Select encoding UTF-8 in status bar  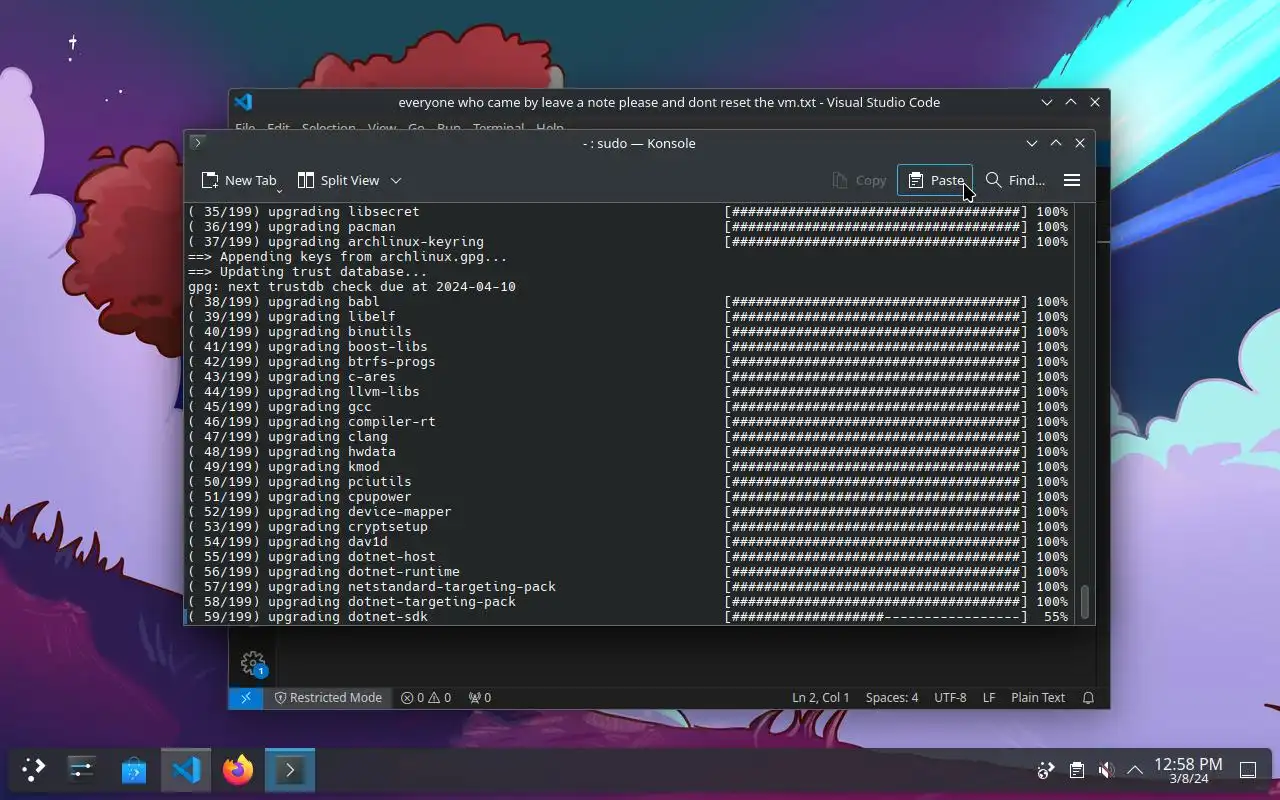point(950,697)
